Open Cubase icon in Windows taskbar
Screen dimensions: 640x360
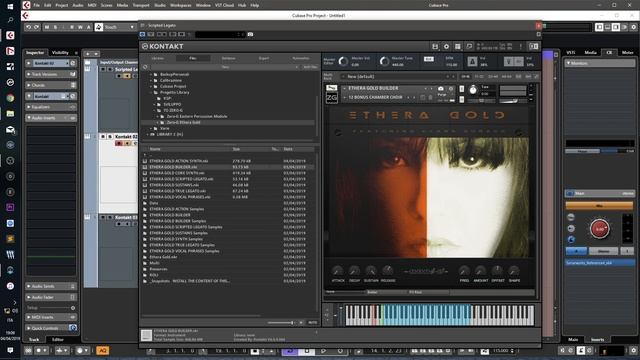click(x=10, y=36)
